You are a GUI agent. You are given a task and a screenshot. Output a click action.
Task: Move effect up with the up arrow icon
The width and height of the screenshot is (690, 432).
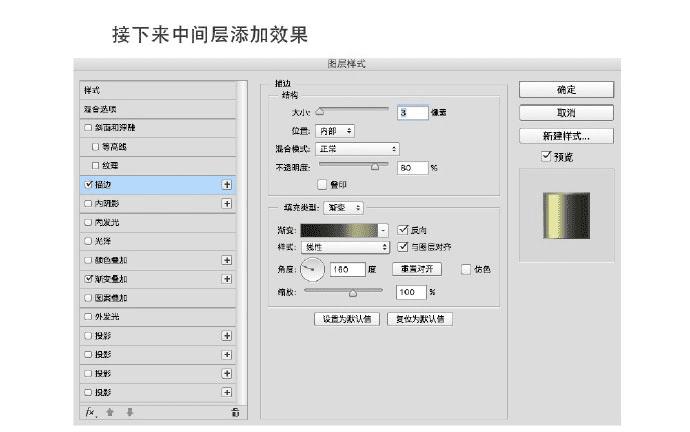pyautogui.click(x=110, y=413)
